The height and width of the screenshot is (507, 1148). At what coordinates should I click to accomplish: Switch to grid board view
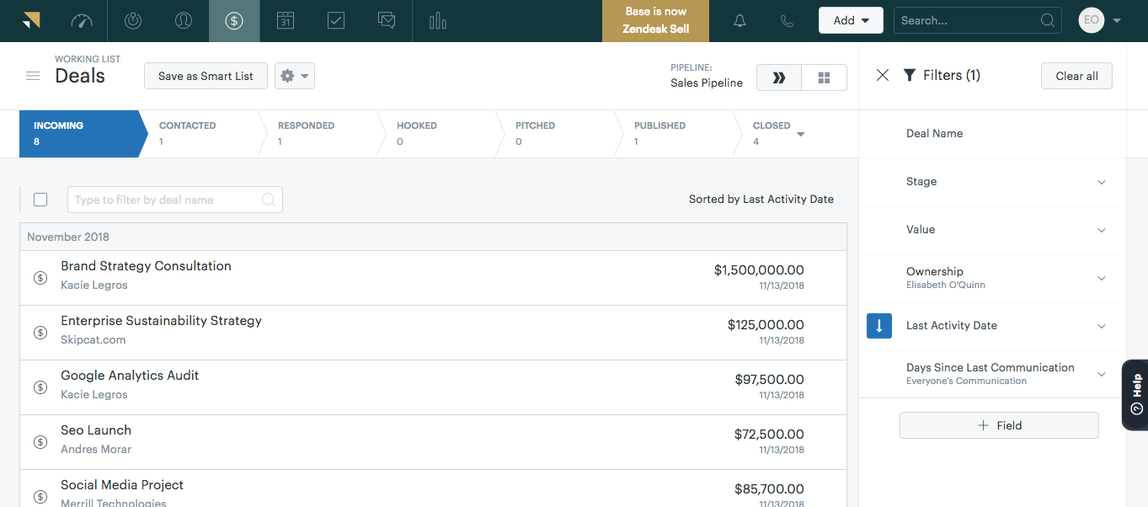pos(824,78)
